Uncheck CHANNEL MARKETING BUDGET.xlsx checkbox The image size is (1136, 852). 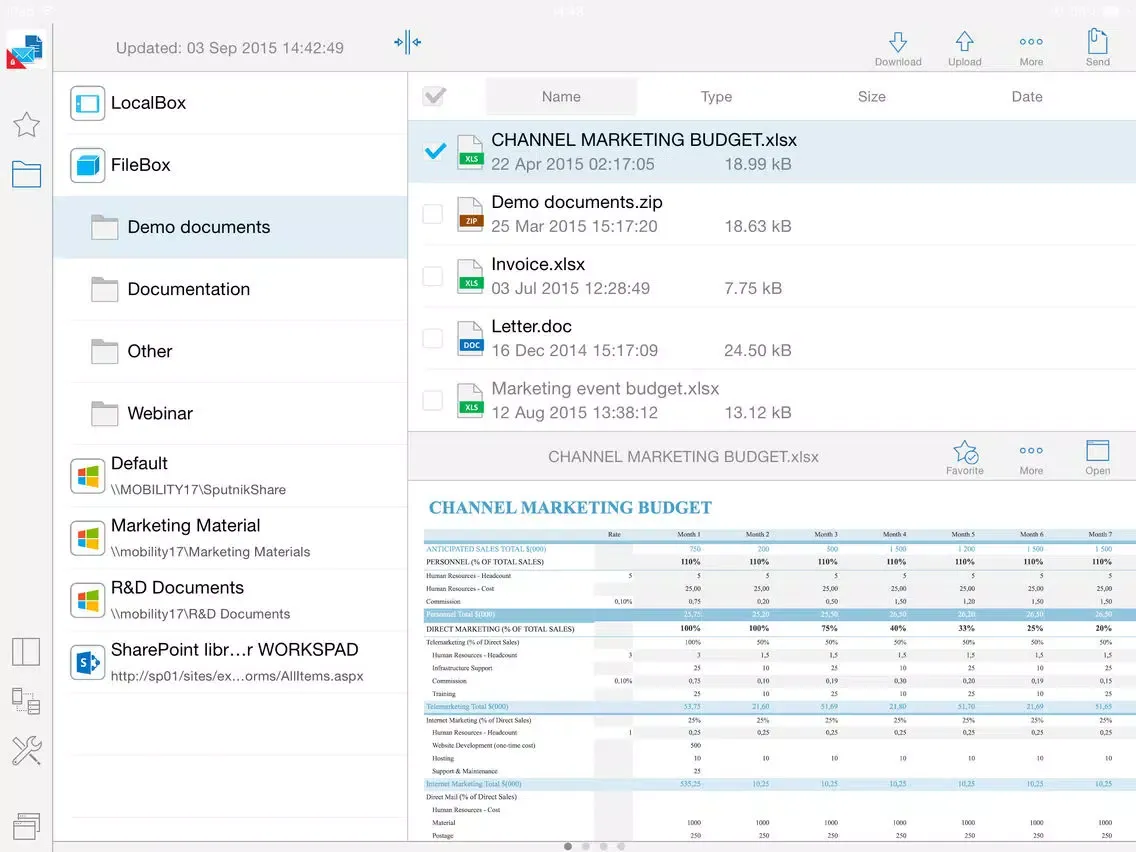435,151
